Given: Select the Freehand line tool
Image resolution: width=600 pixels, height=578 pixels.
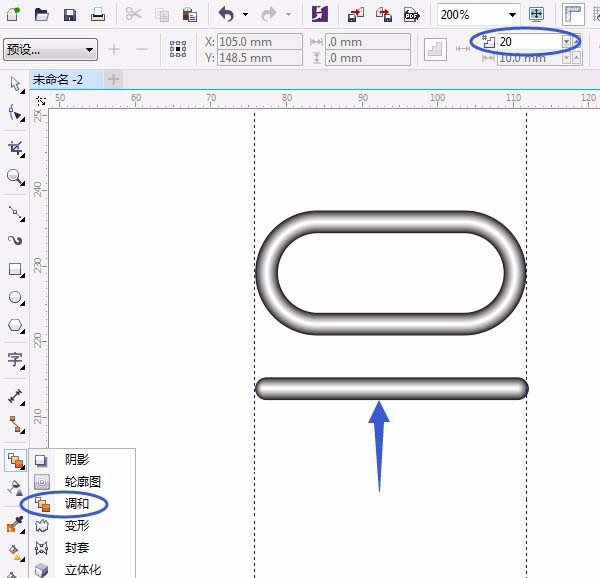Looking at the screenshot, I should (15, 213).
